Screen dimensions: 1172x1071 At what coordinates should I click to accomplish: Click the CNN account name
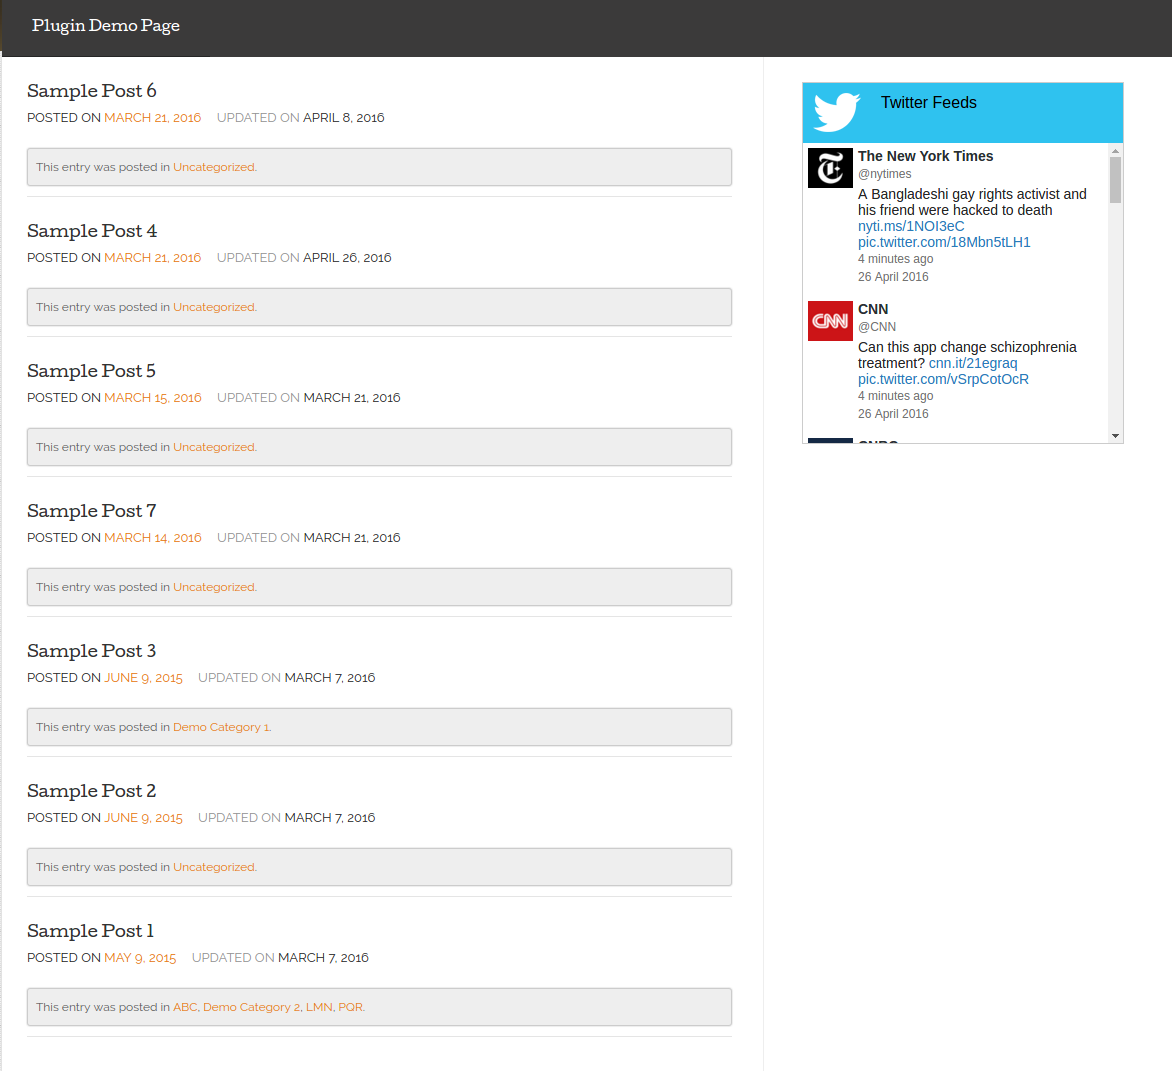pos(873,309)
